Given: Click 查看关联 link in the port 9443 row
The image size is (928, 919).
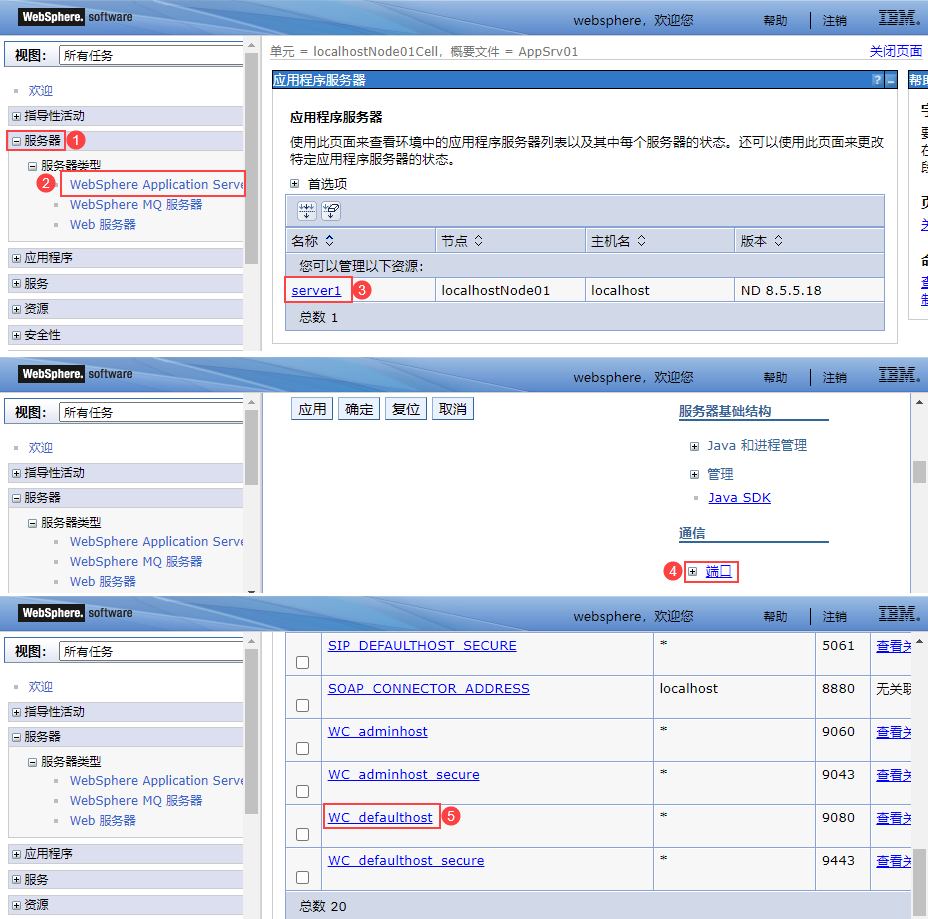Looking at the screenshot, I should 893,861.
